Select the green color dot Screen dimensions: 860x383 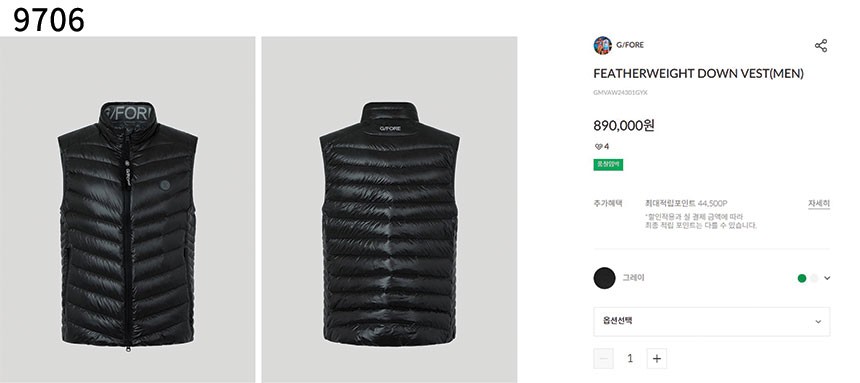[x=802, y=278]
